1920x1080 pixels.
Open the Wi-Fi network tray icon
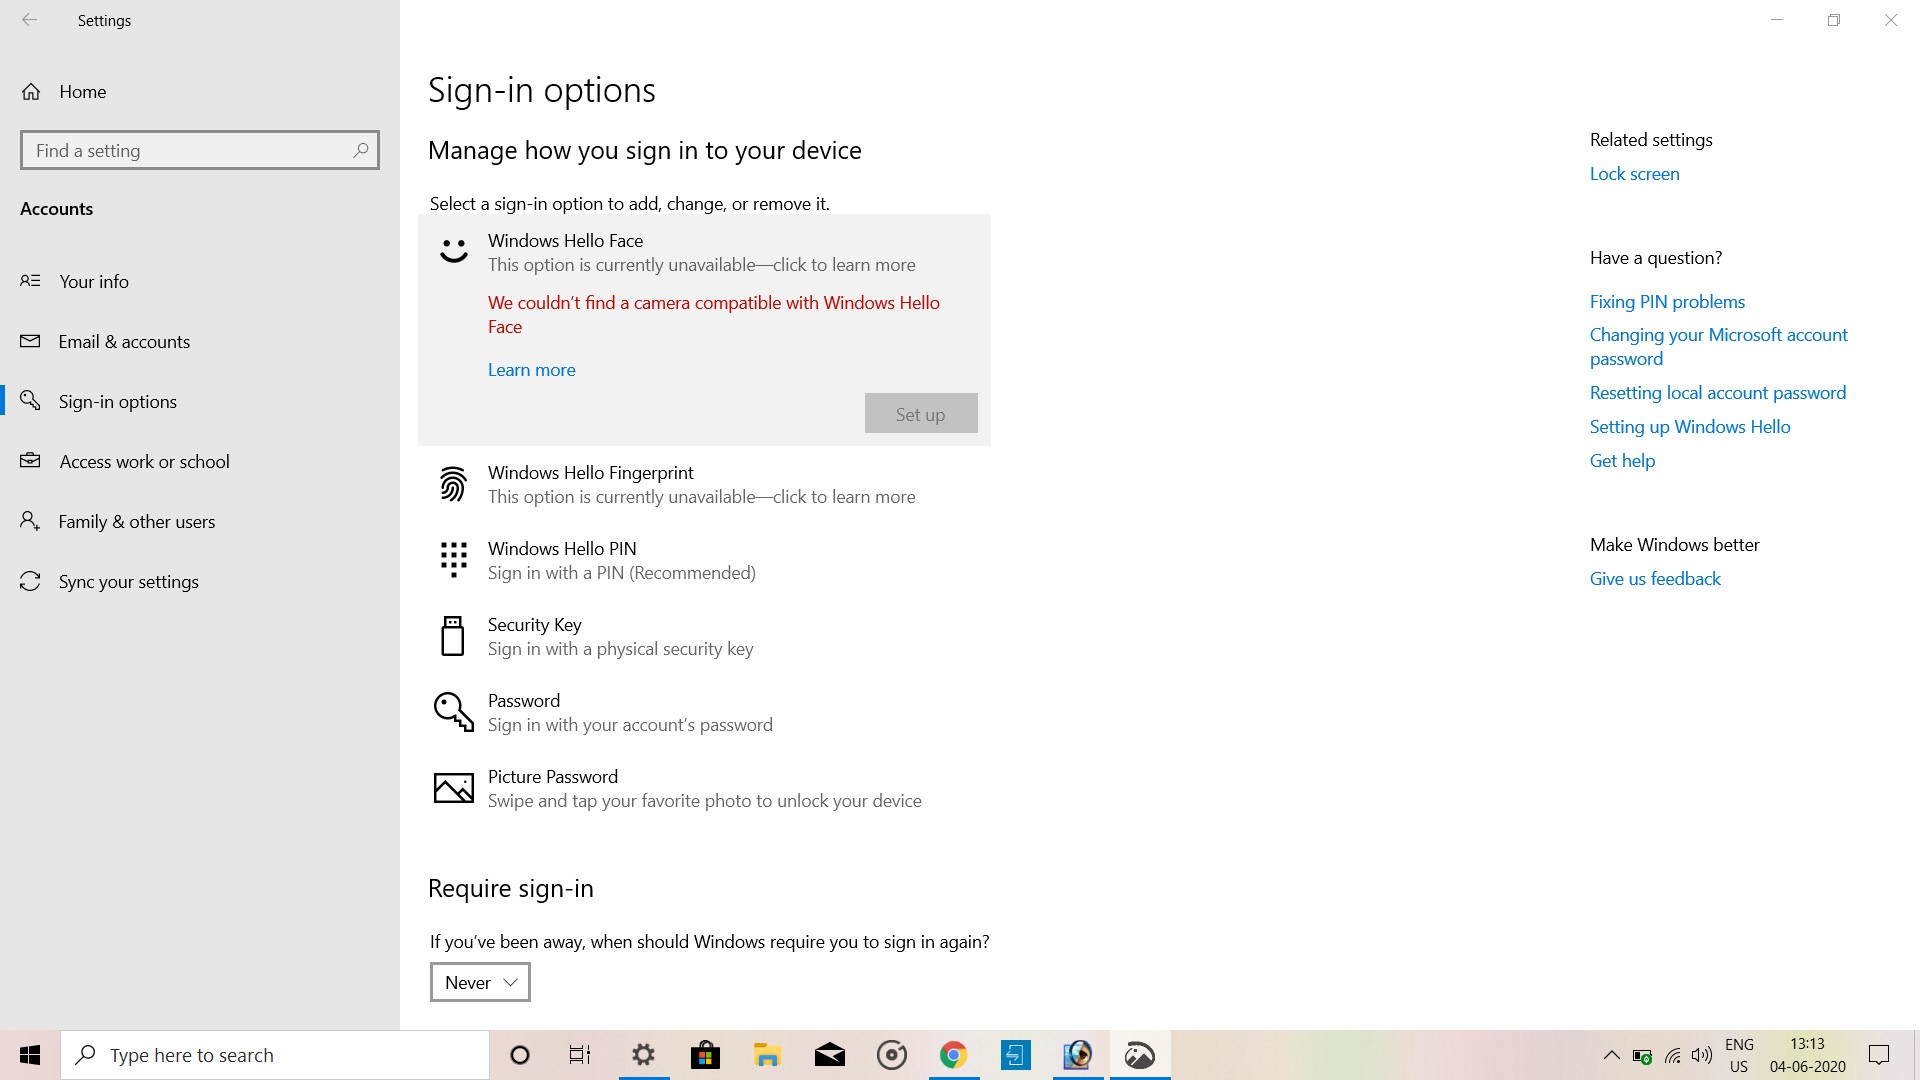click(x=1672, y=1056)
